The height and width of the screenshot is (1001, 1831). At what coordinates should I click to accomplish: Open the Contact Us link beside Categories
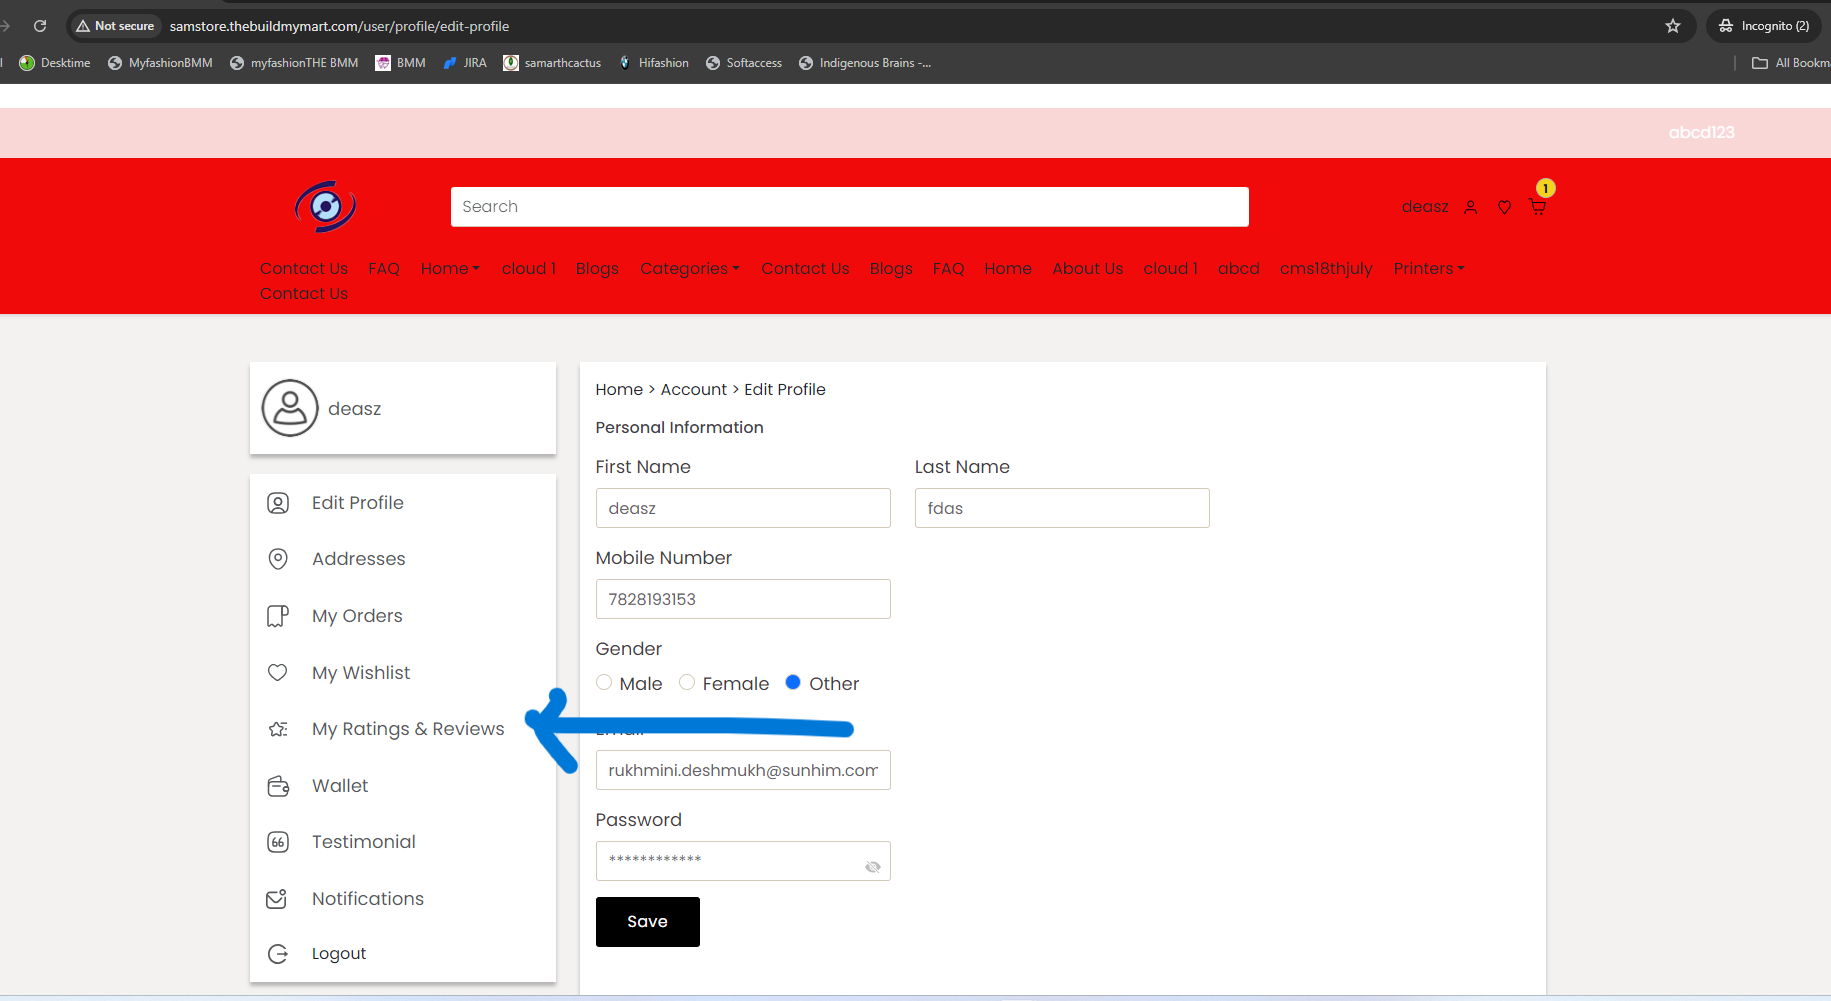click(x=805, y=268)
